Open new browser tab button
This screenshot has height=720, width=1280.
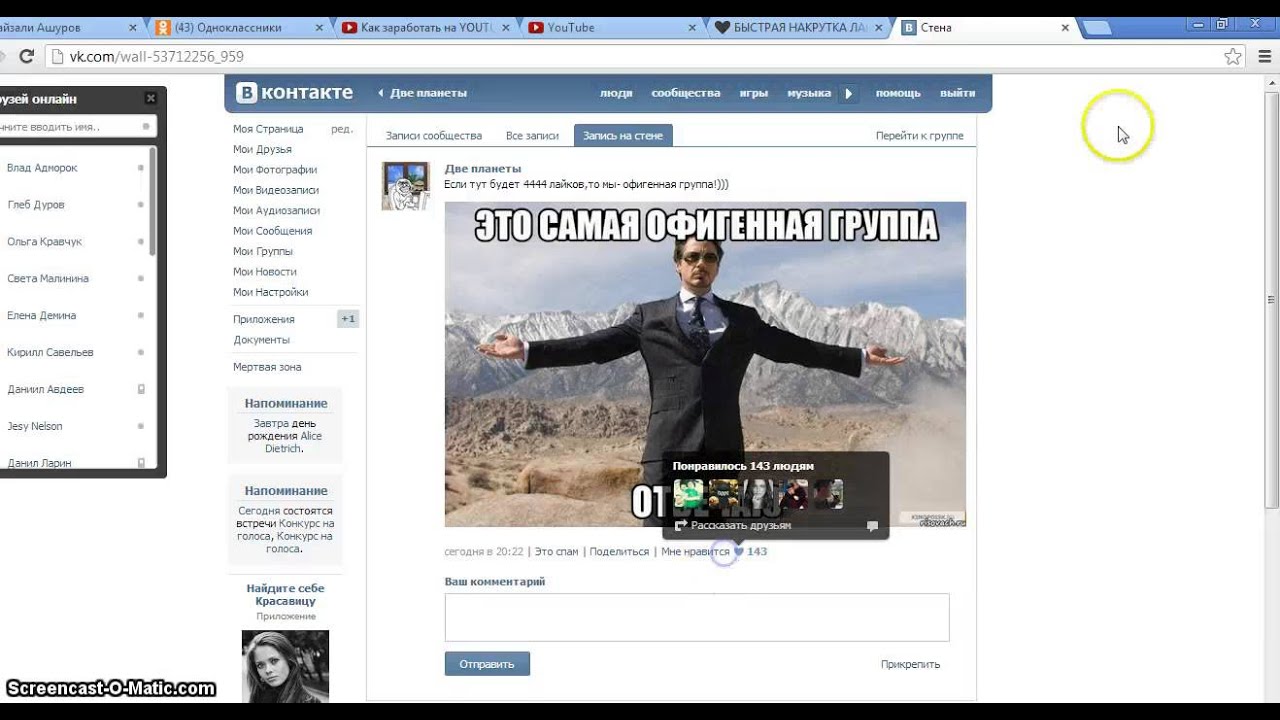(1097, 28)
